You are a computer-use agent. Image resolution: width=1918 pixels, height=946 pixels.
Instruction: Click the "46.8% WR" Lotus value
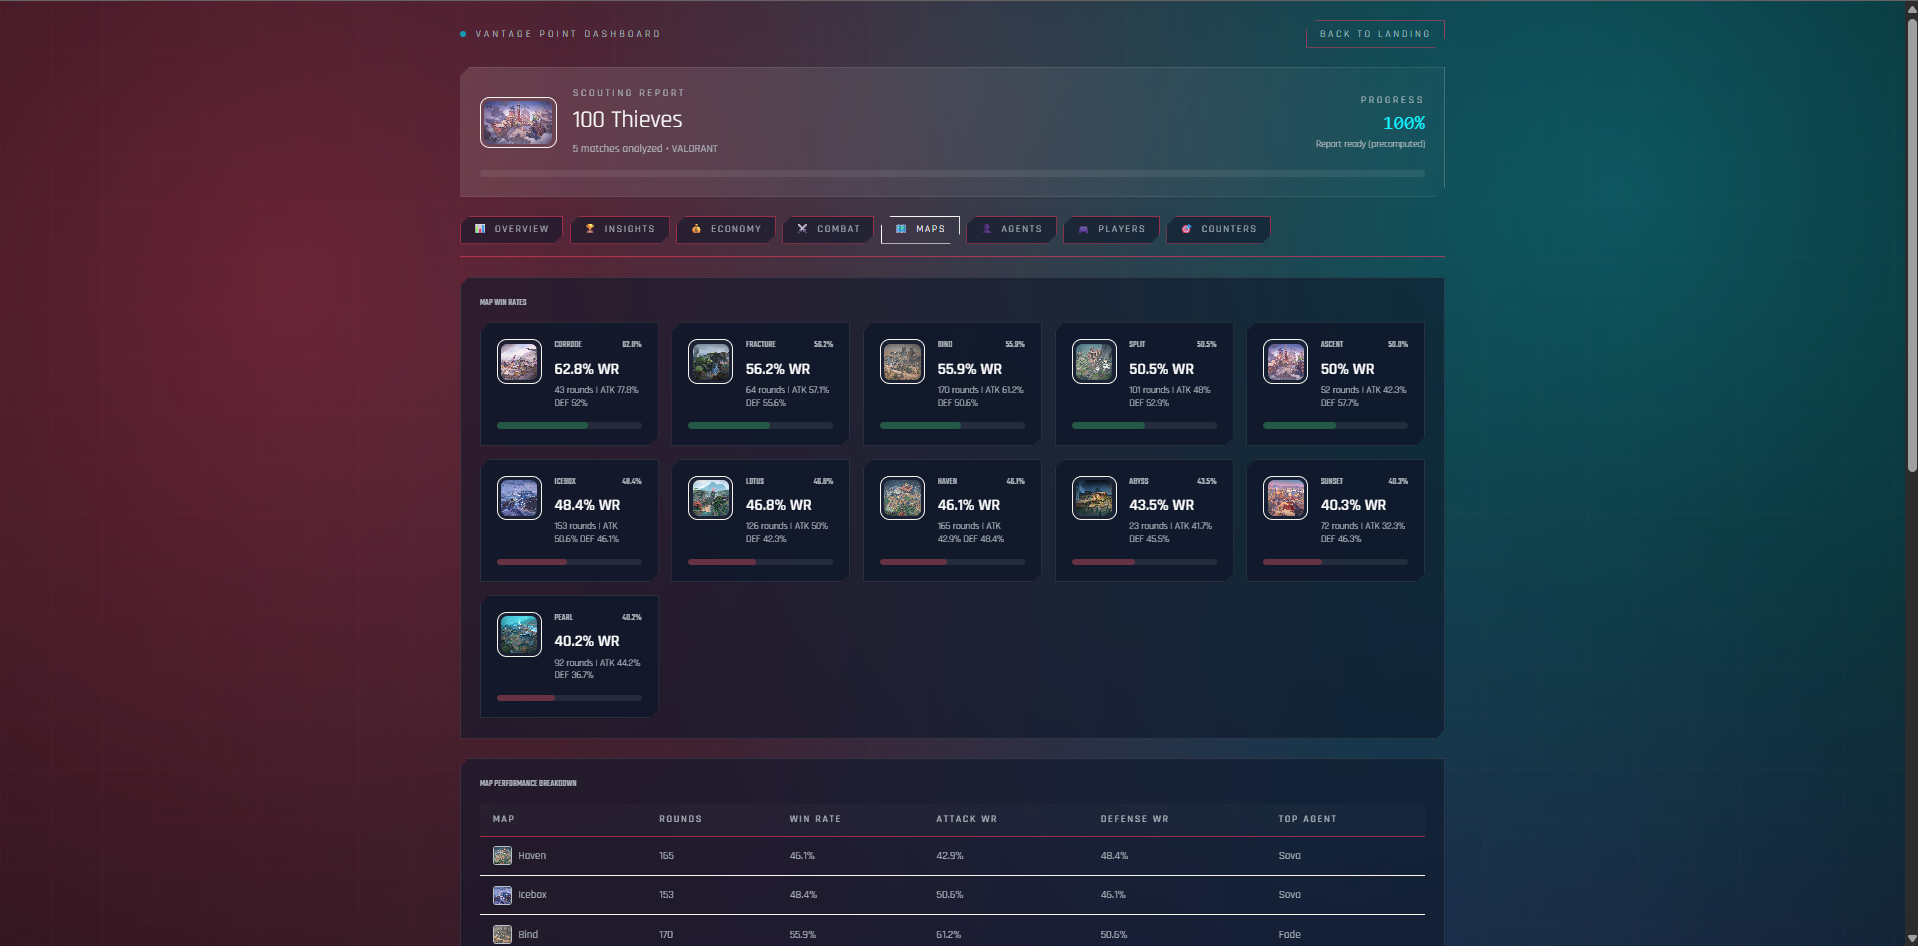[779, 505]
